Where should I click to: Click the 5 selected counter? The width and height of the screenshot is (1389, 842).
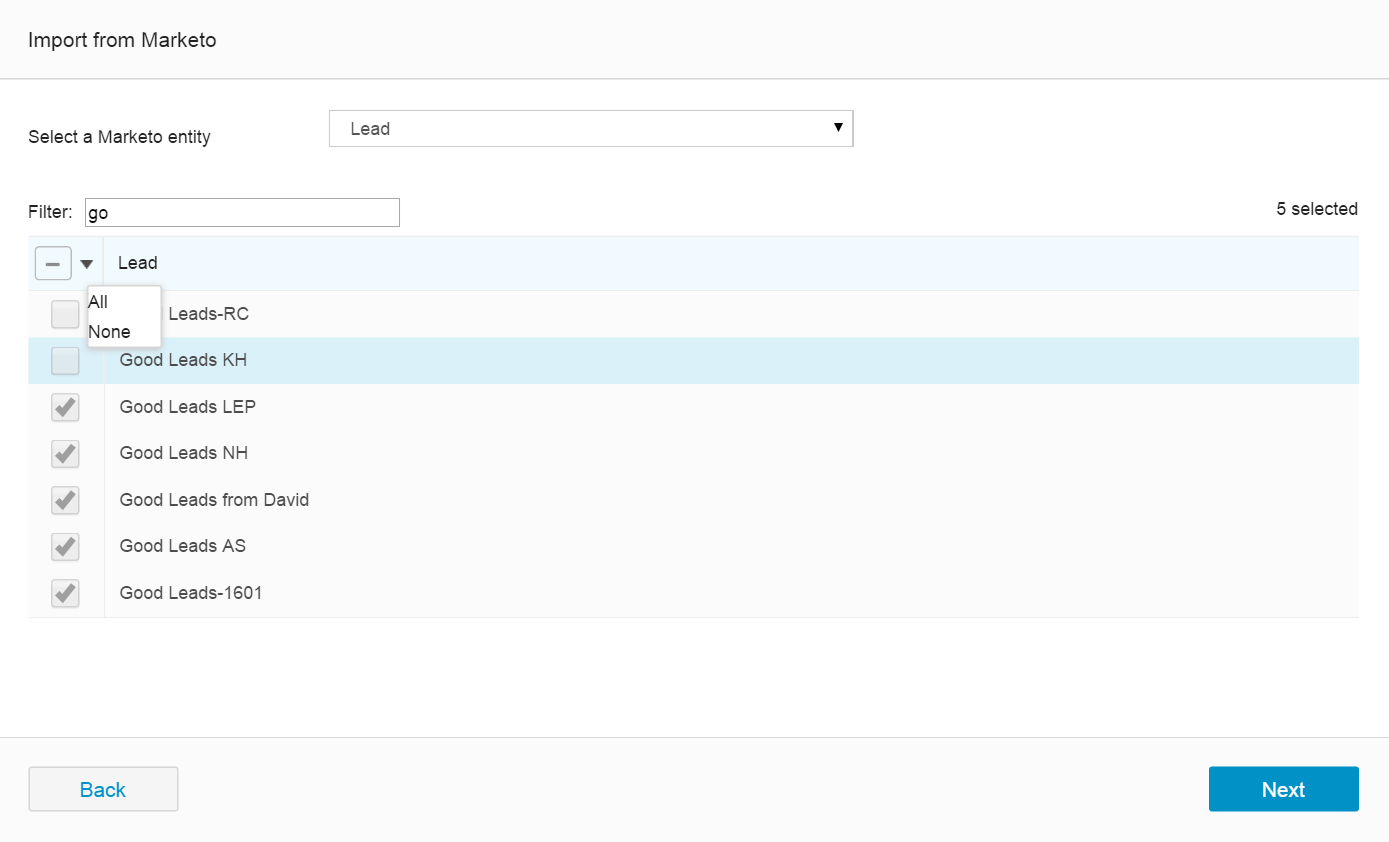[1317, 209]
